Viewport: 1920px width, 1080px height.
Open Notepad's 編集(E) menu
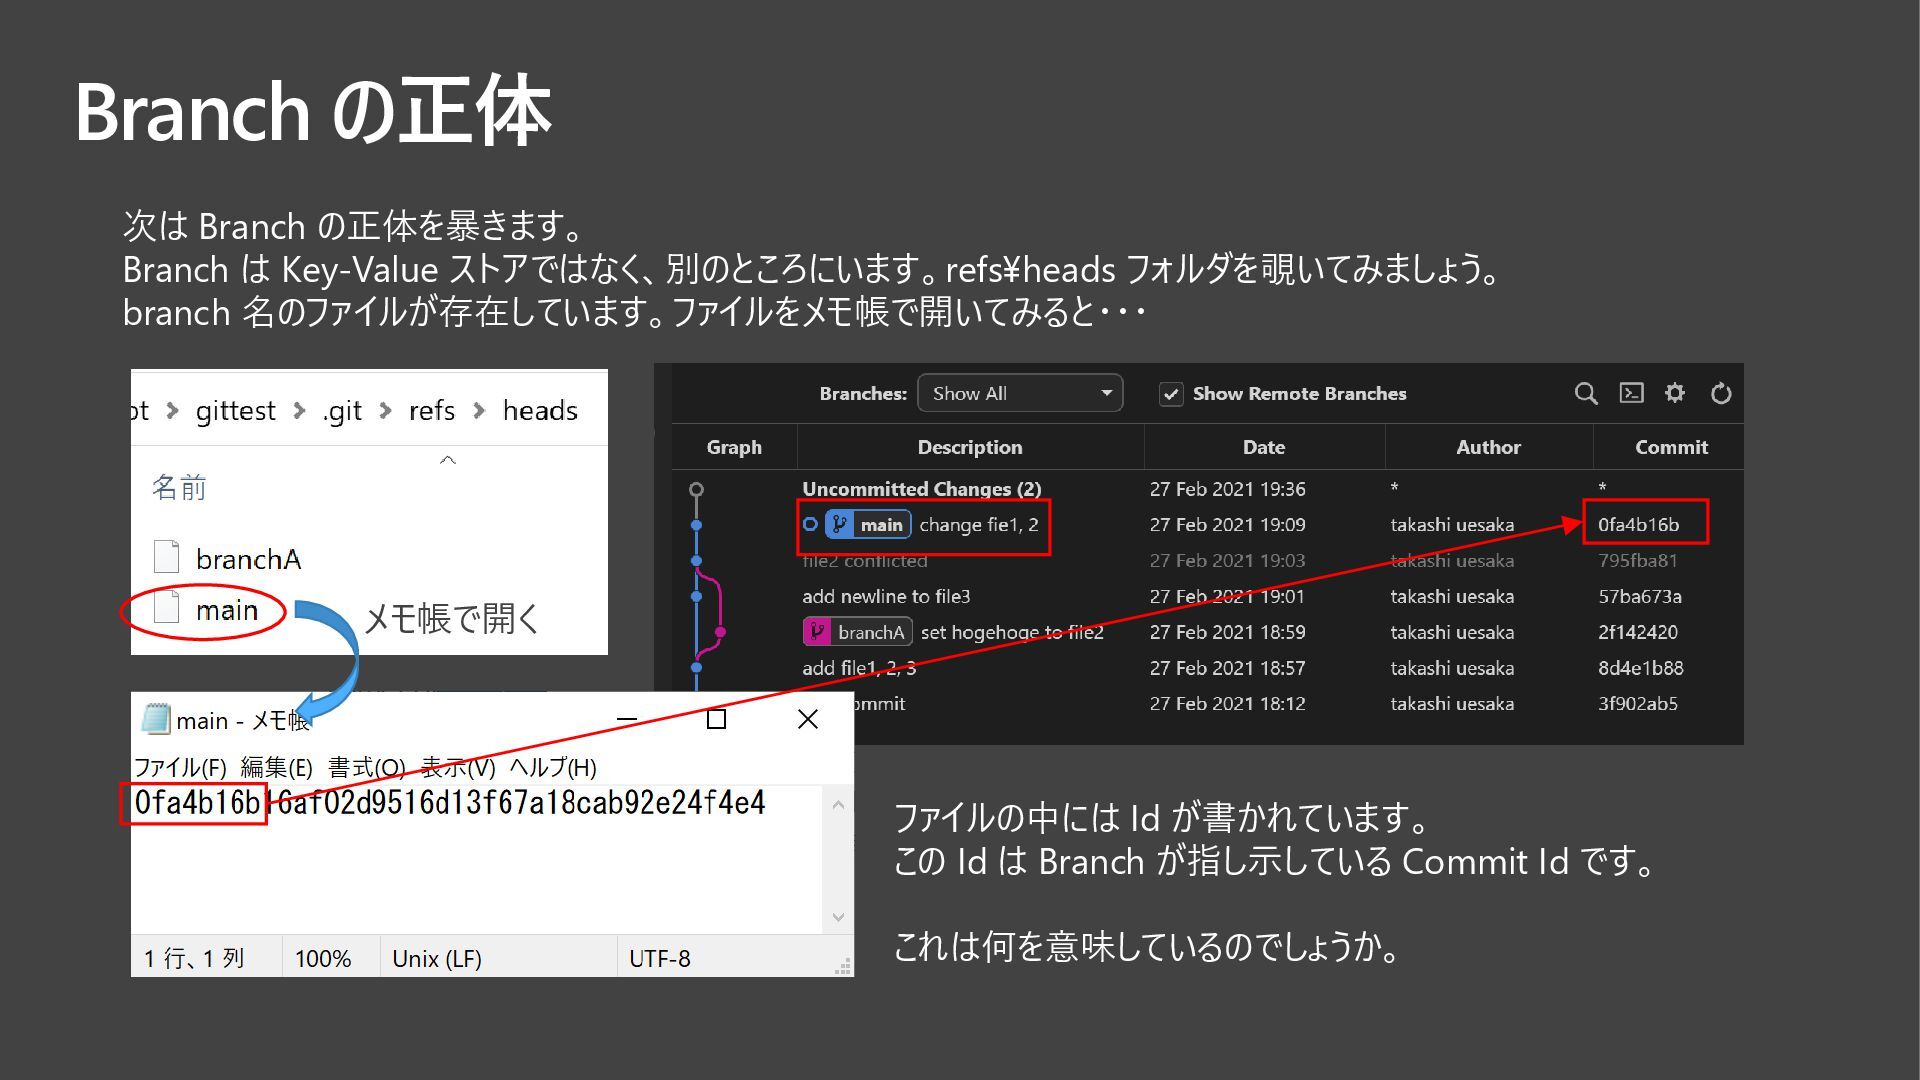coord(276,767)
